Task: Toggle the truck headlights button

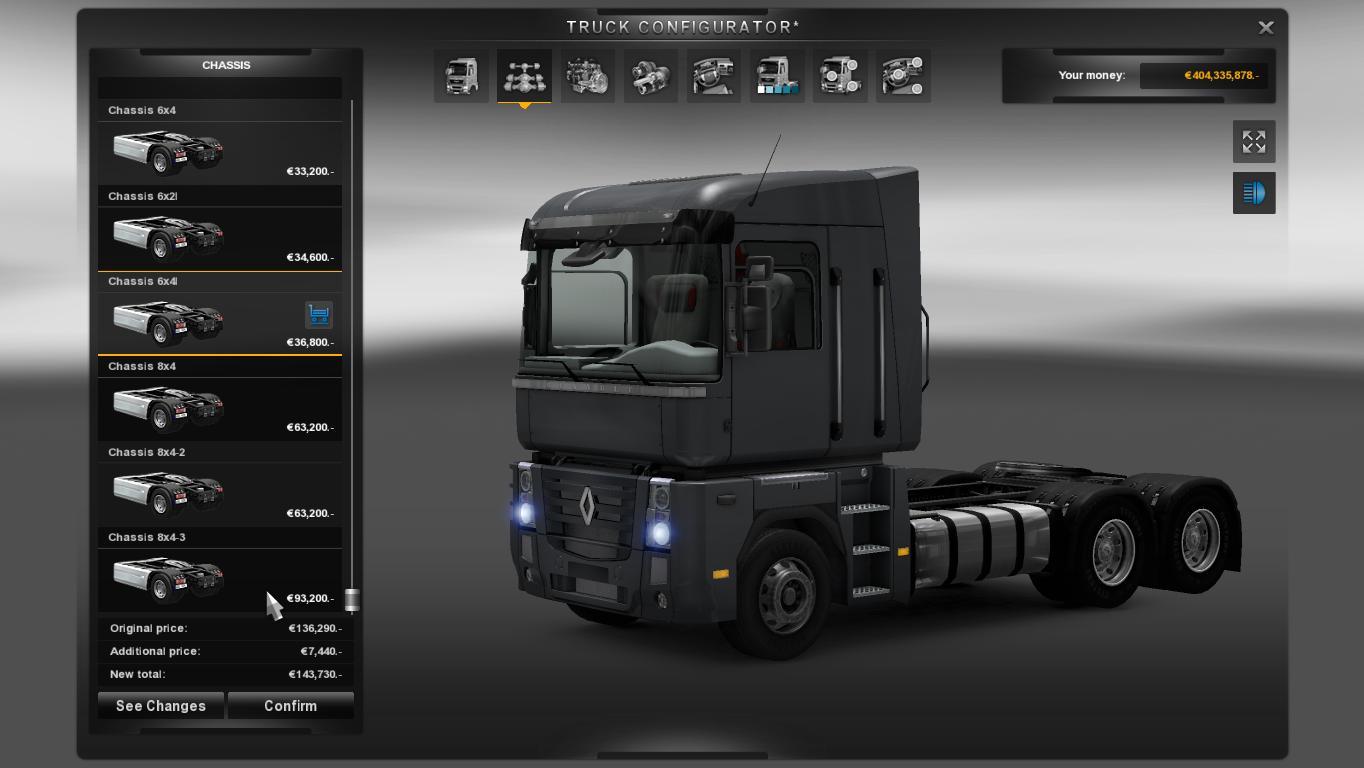Action: (1253, 193)
